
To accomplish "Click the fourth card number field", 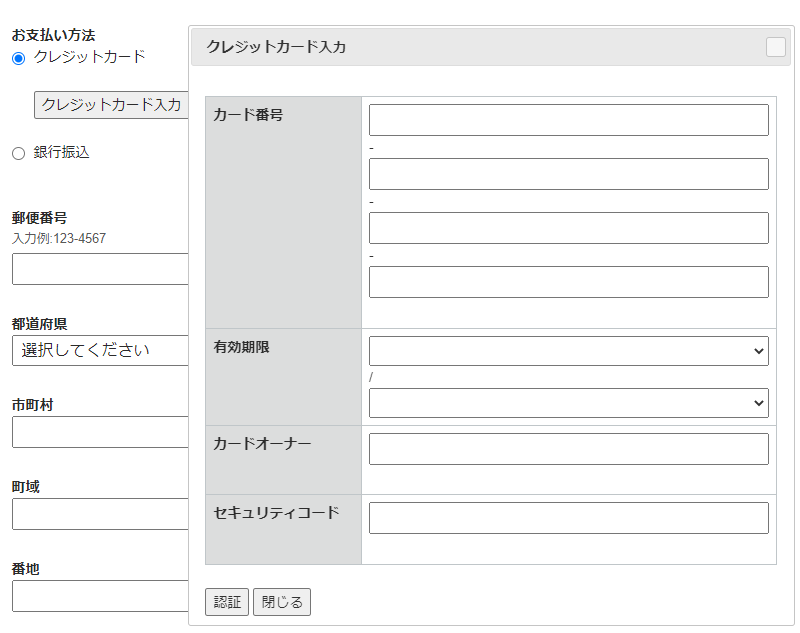I will click(x=568, y=281).
